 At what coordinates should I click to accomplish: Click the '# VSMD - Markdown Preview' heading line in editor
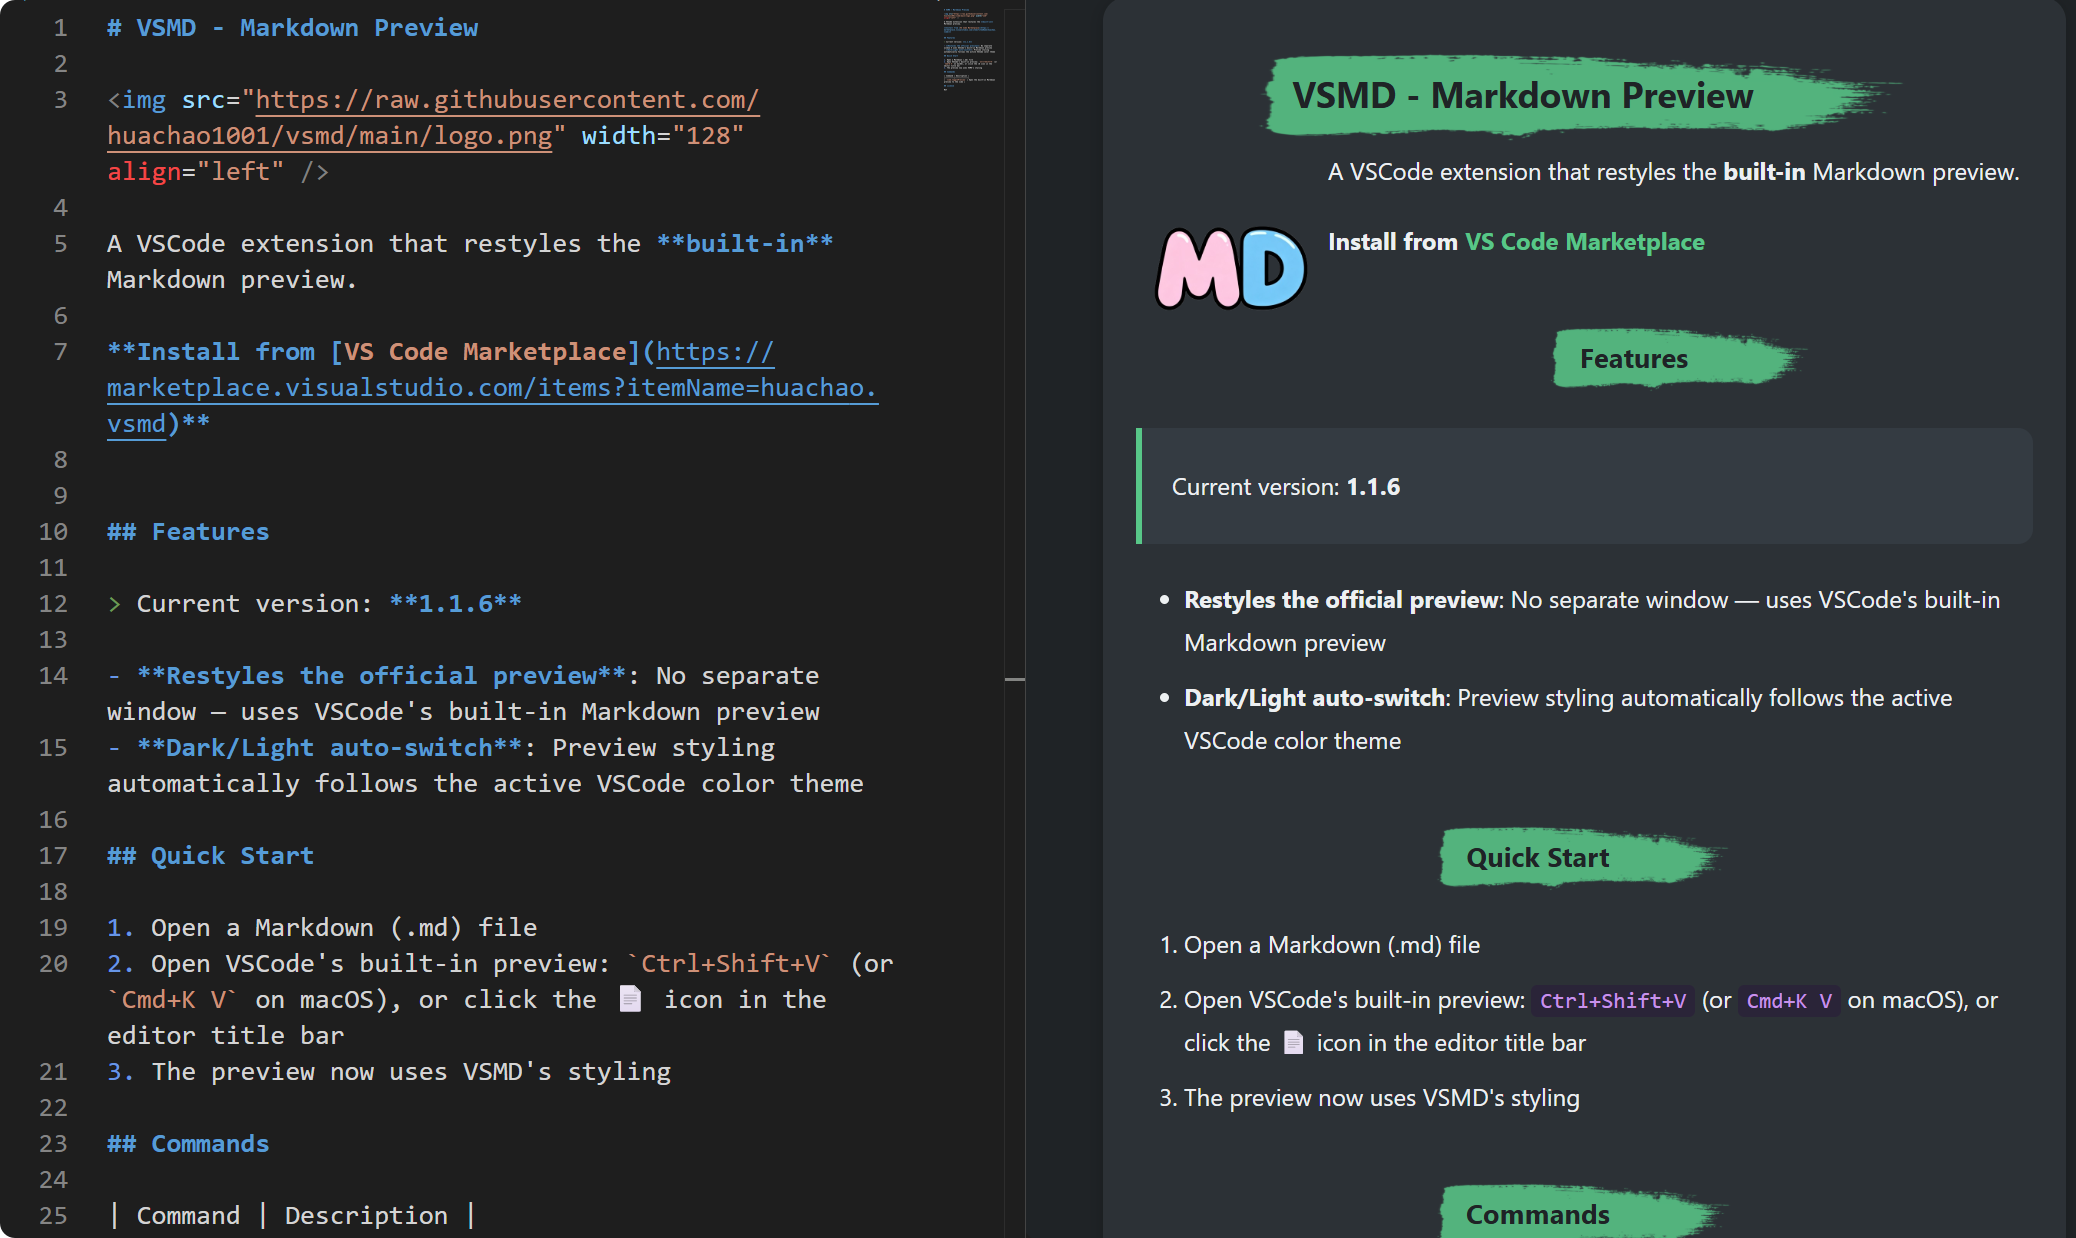click(292, 28)
